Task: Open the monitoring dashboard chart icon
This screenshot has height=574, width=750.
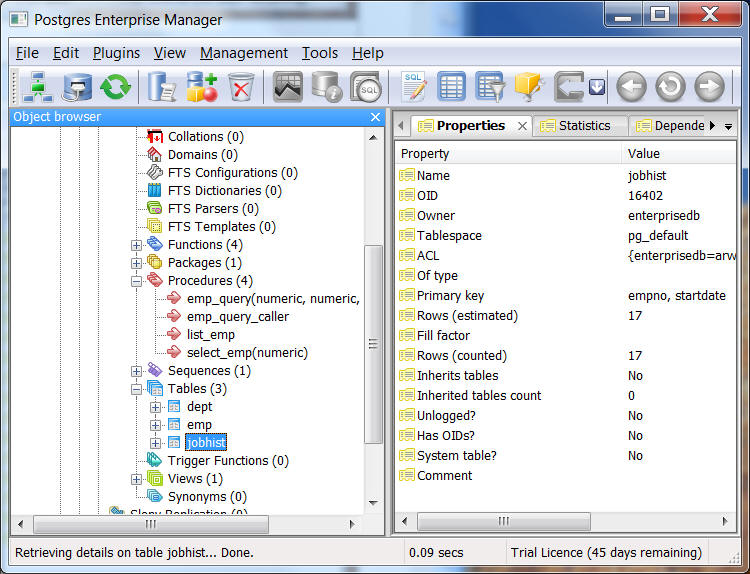Action: tap(287, 87)
